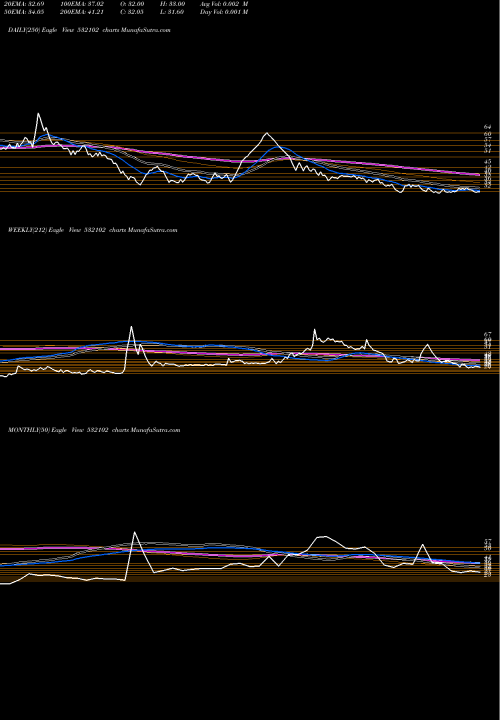
Task: Click the Avg Vol reading
Action: (x=224, y=4)
